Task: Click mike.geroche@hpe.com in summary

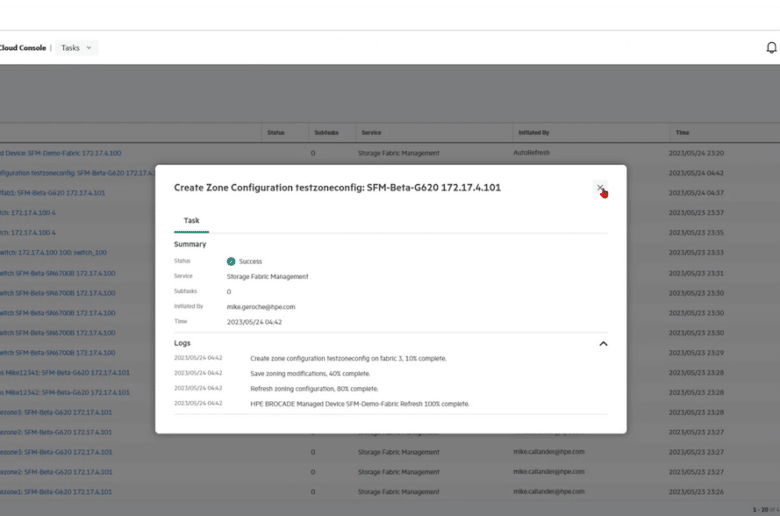Action: pos(261,307)
